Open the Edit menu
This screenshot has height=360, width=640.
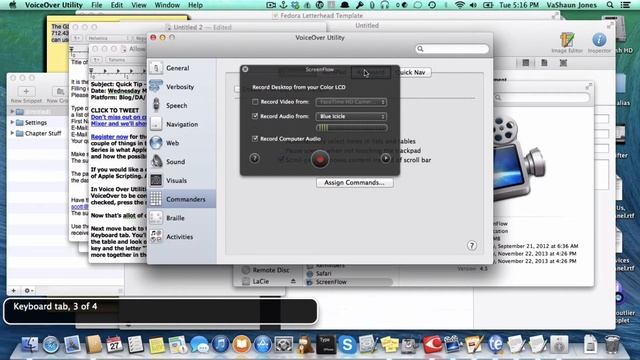(117, 5)
